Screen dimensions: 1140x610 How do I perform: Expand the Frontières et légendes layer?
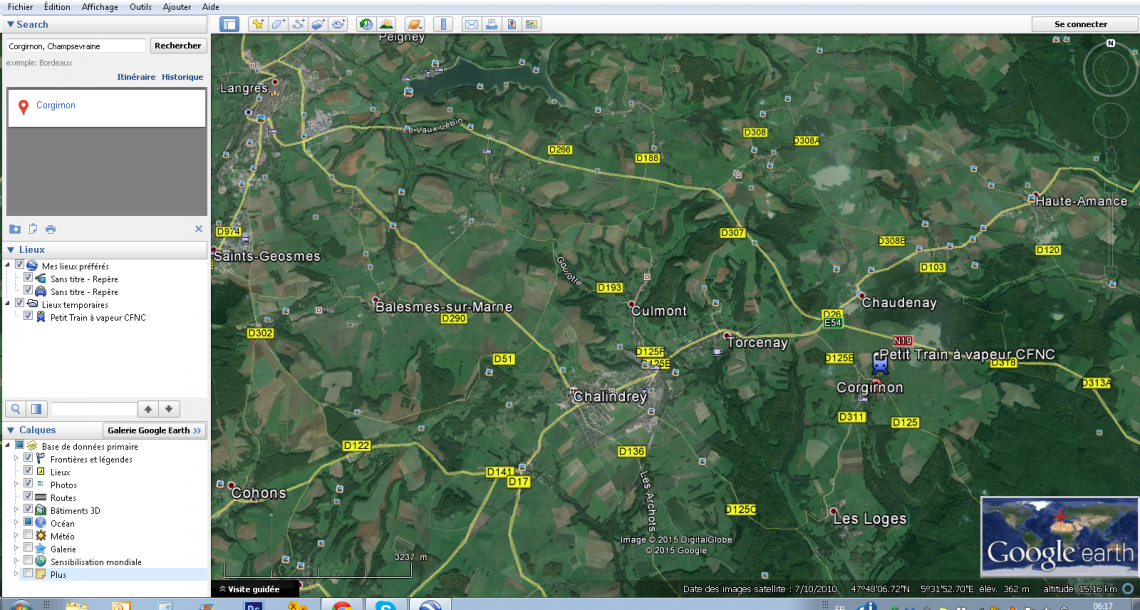(x=16, y=458)
